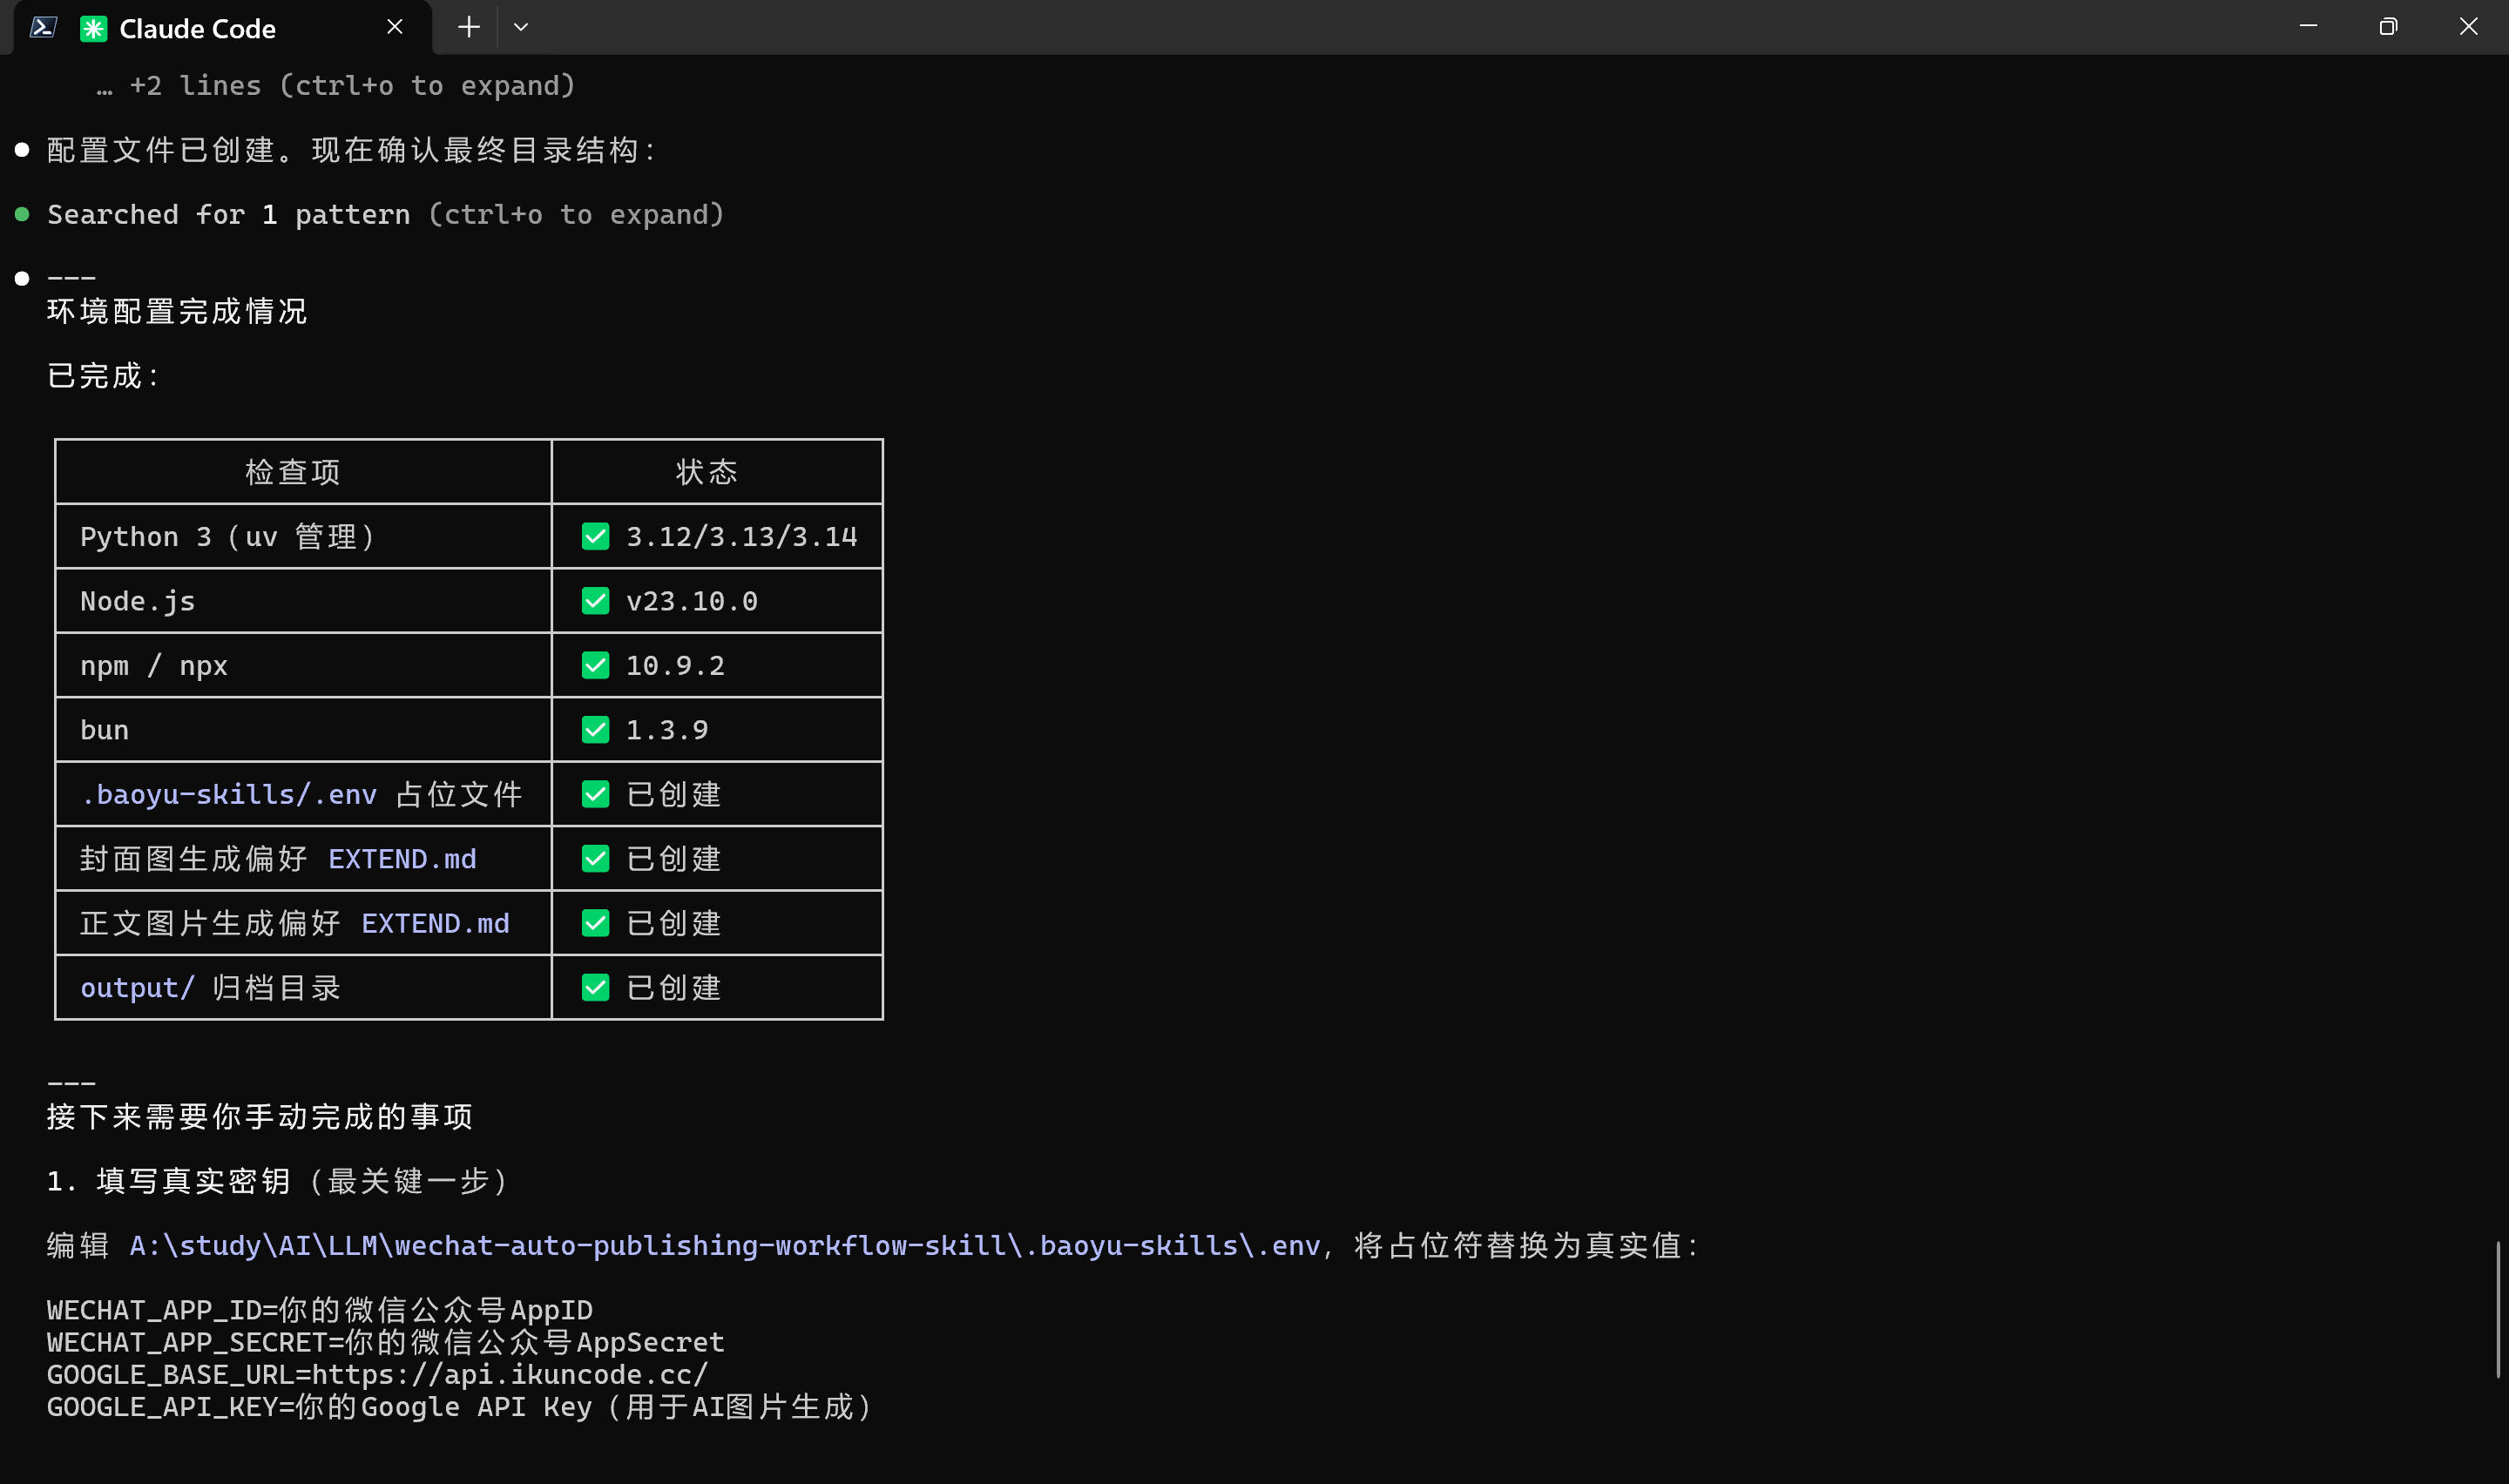Image resolution: width=2509 pixels, height=1484 pixels.
Task: Click 'EXTEND.md' link in 正文图片生成偏好 row
Action: (435, 923)
